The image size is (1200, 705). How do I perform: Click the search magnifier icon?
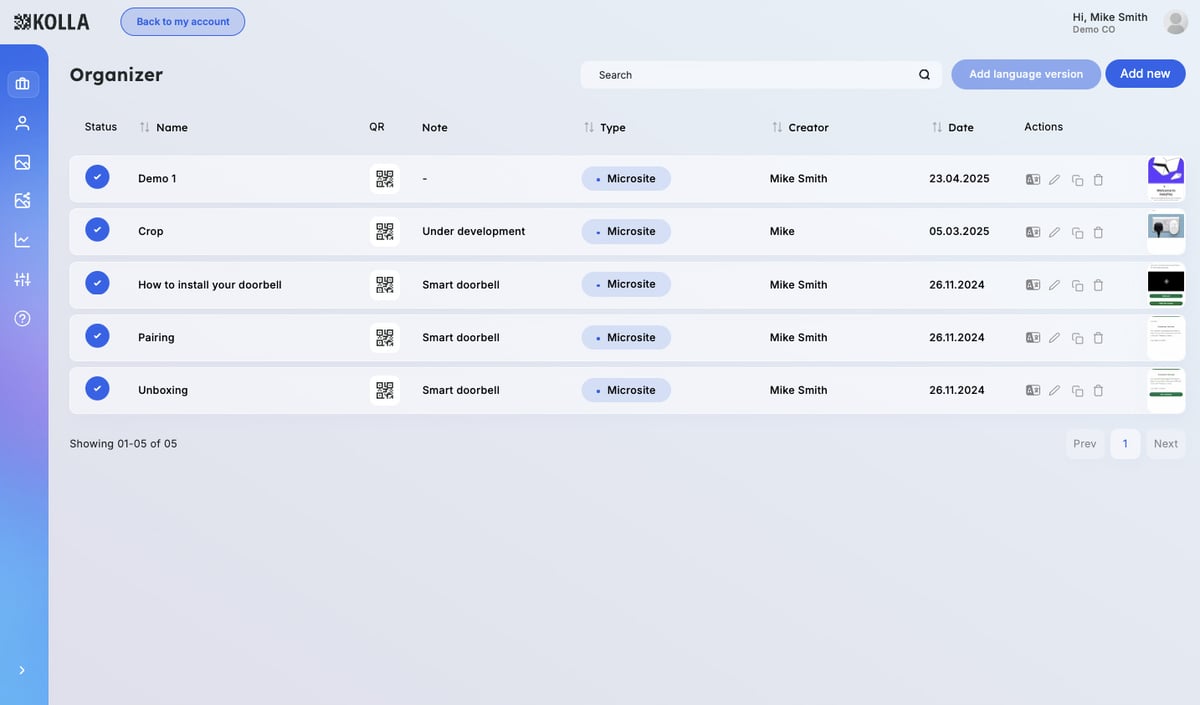(x=924, y=75)
